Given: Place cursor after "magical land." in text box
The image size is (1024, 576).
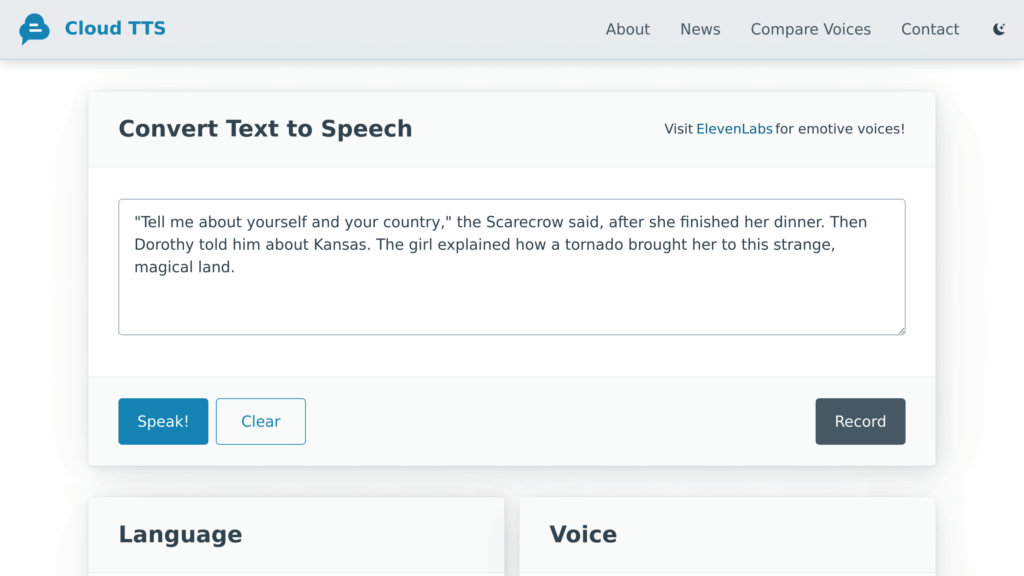Looking at the screenshot, I should (235, 267).
